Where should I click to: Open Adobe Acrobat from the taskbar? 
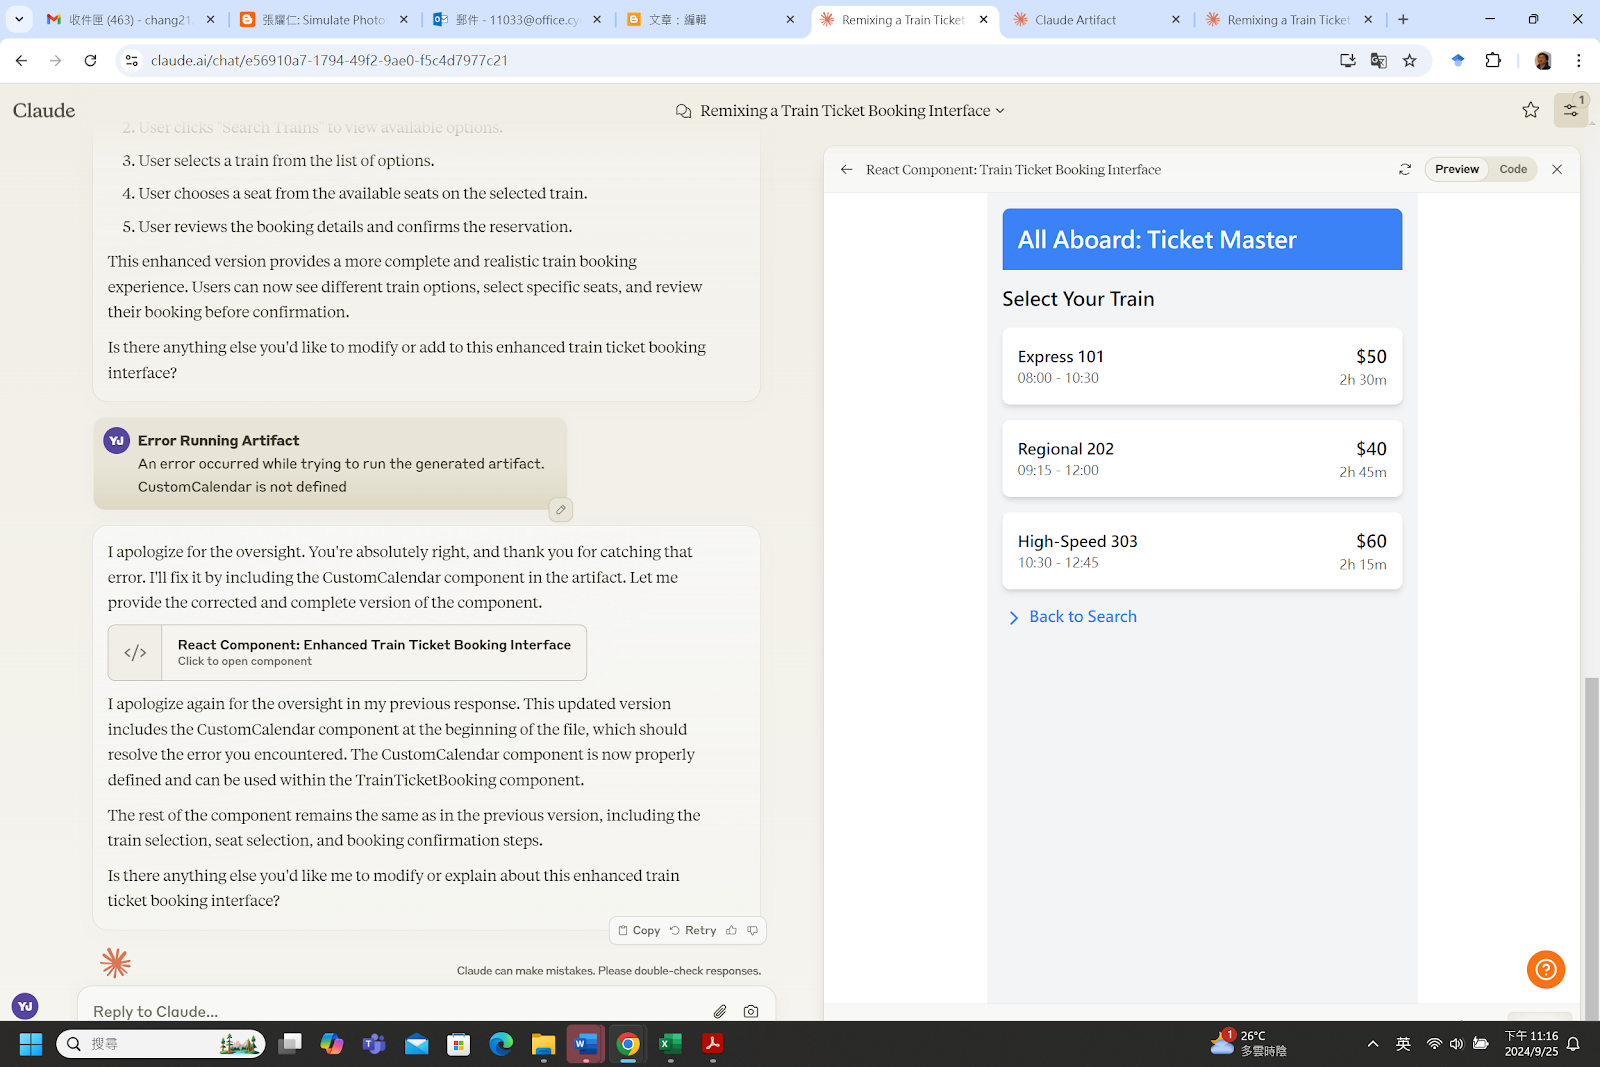pyautogui.click(x=713, y=1044)
